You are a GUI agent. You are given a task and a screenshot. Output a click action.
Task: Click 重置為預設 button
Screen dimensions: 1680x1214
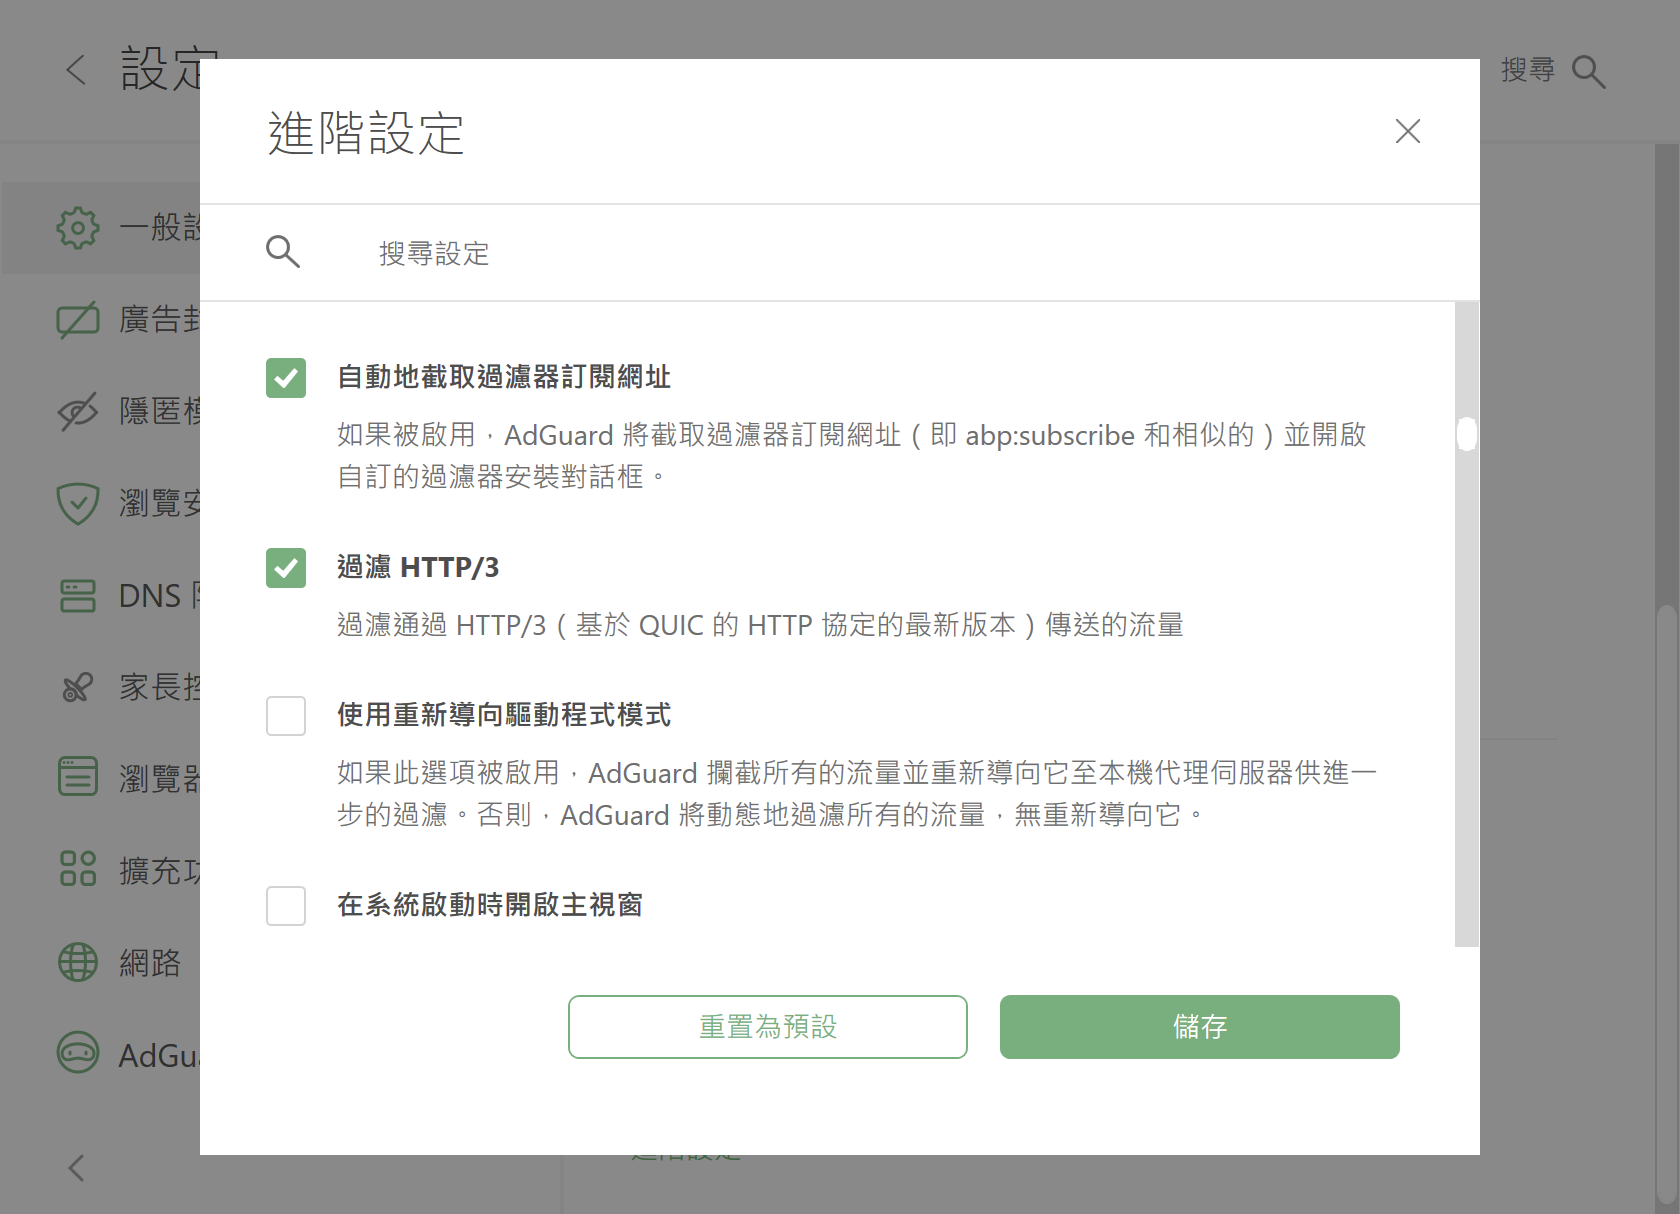click(x=768, y=1027)
